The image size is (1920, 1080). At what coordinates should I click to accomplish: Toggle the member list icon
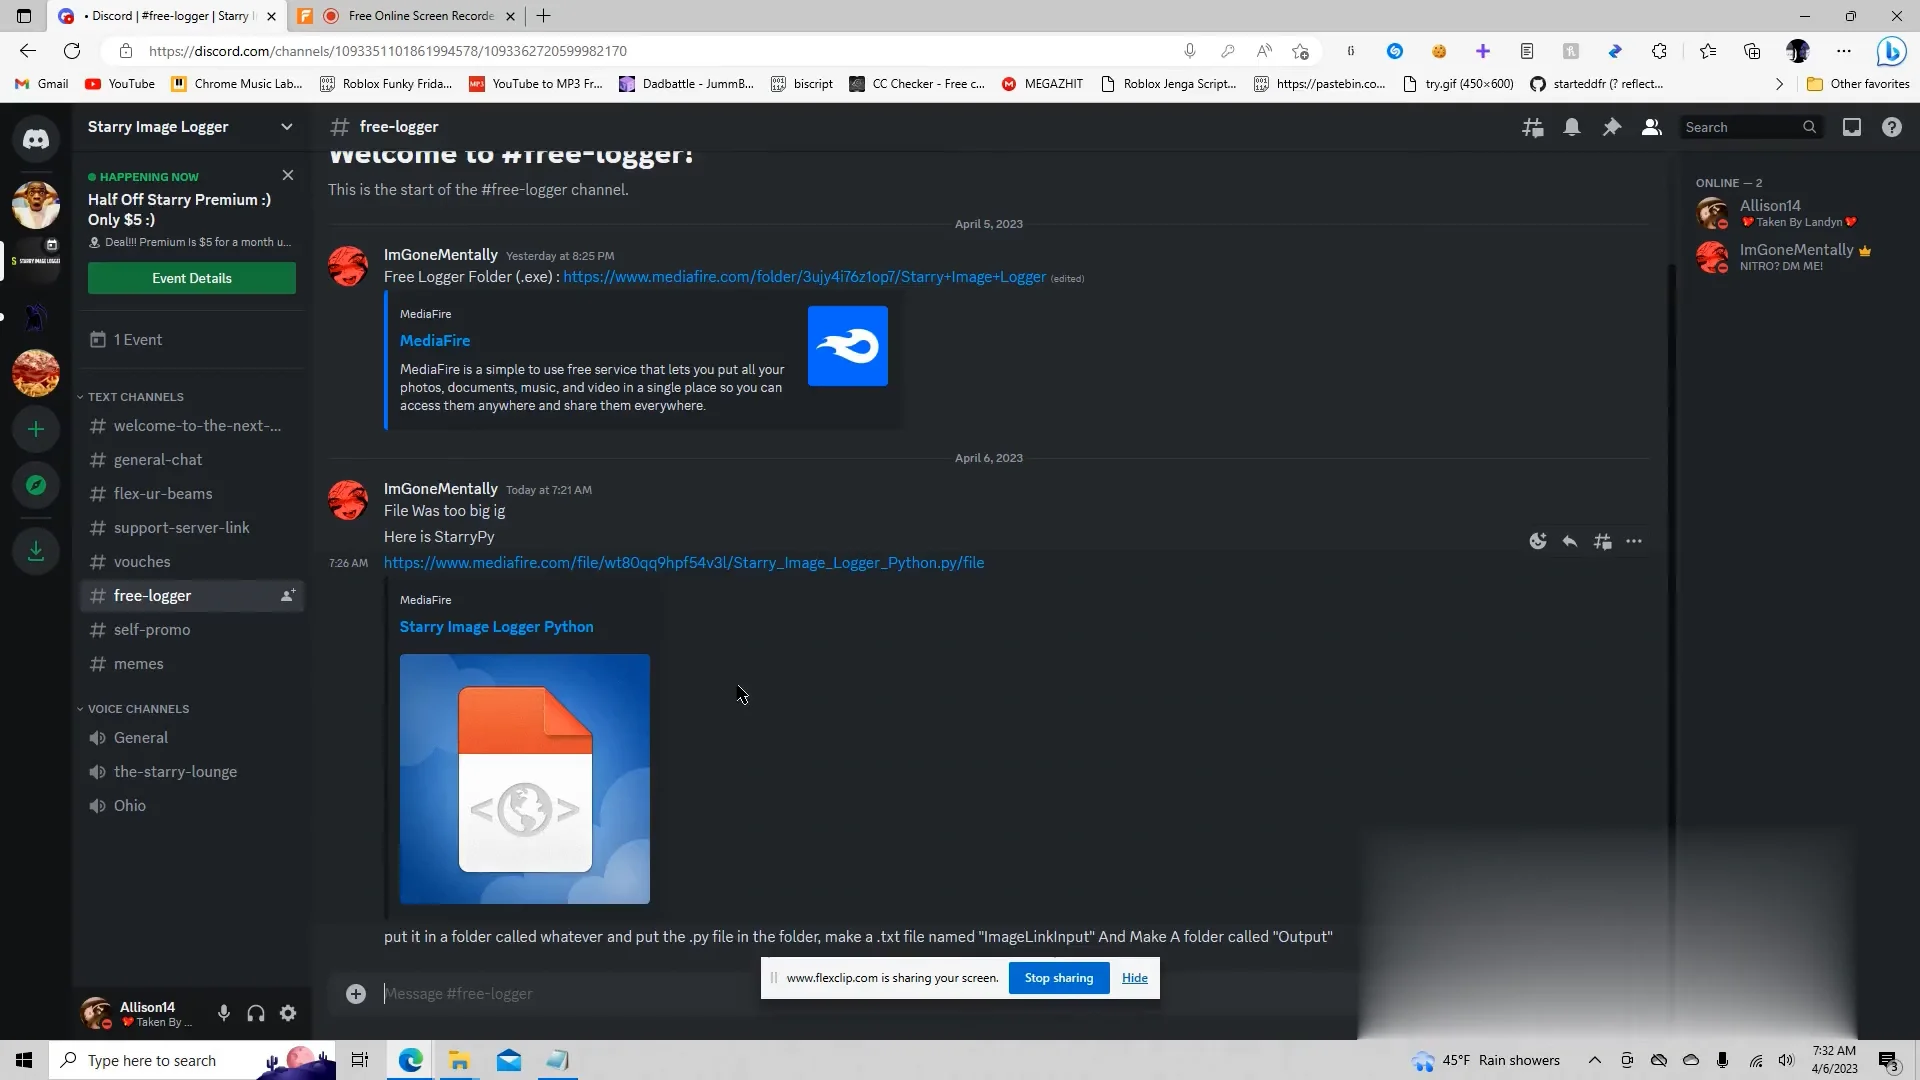click(x=1652, y=127)
